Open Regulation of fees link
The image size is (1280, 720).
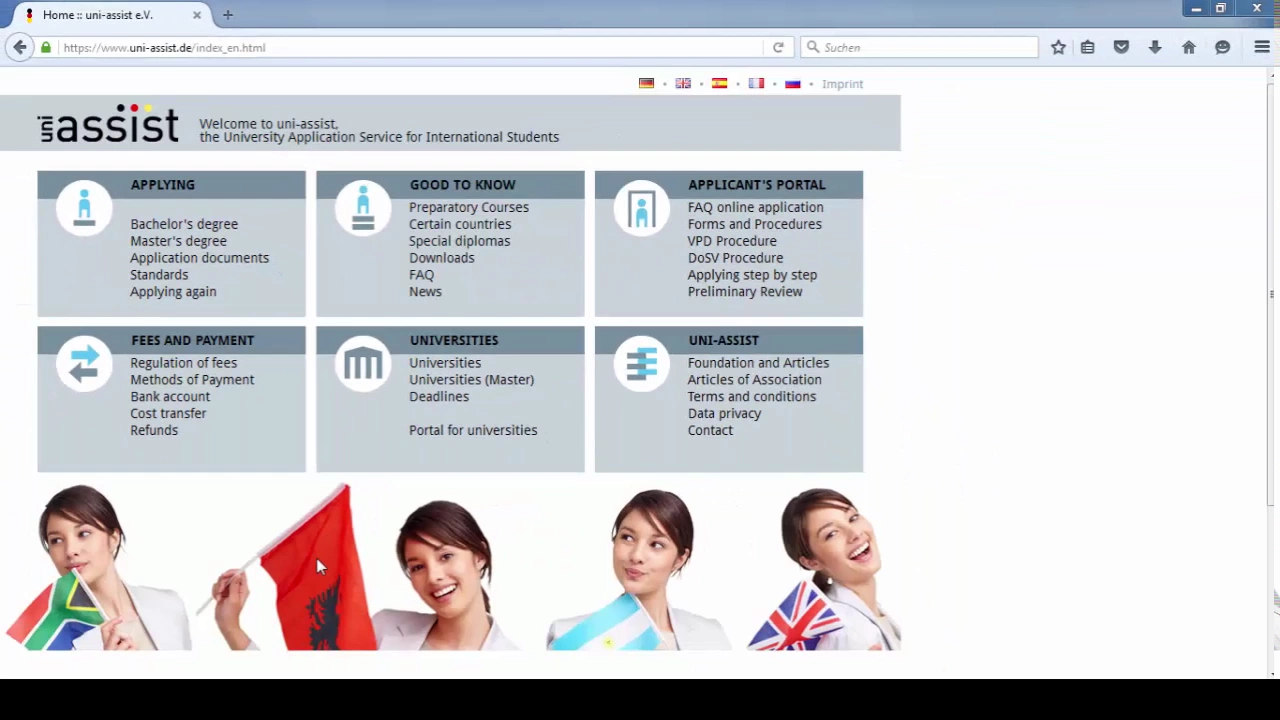(x=183, y=363)
